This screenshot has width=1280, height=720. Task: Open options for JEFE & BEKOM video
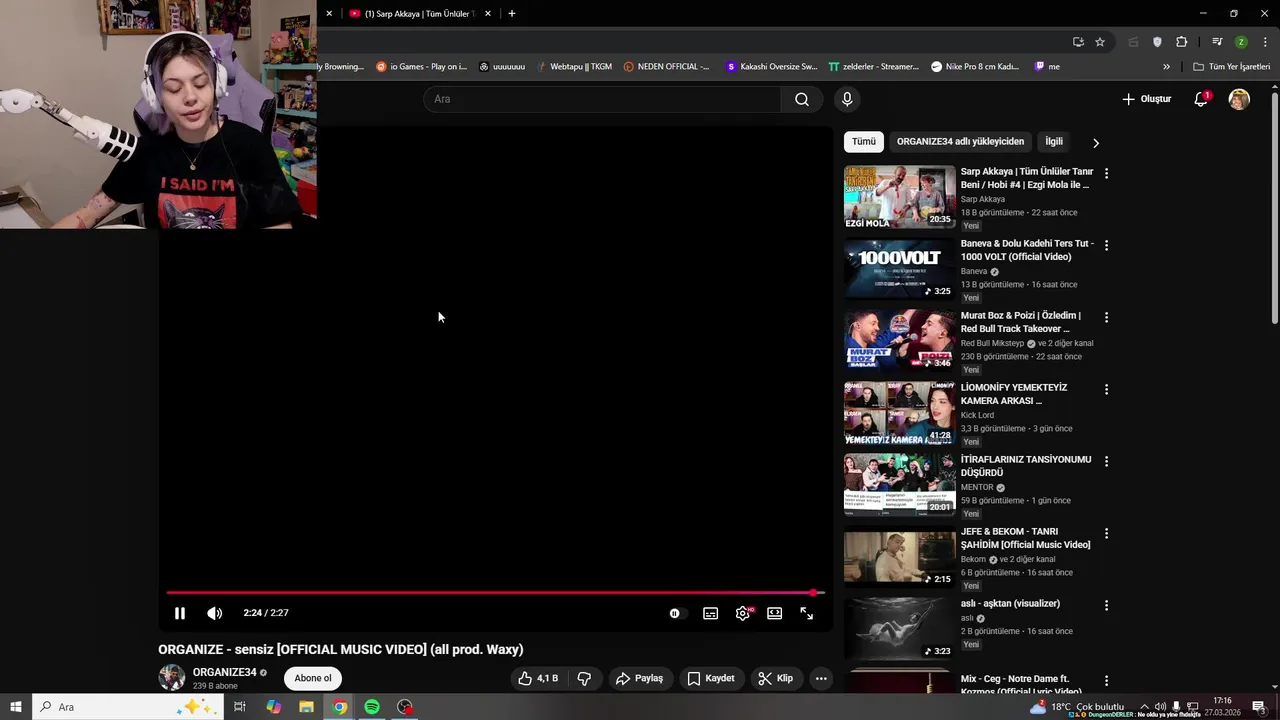(x=1106, y=533)
